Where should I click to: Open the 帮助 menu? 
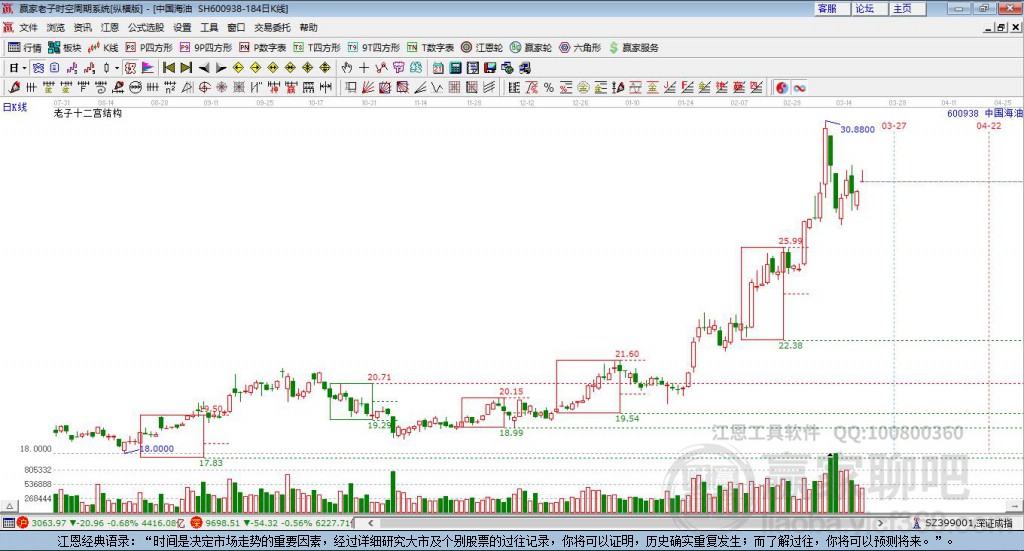(x=308, y=27)
